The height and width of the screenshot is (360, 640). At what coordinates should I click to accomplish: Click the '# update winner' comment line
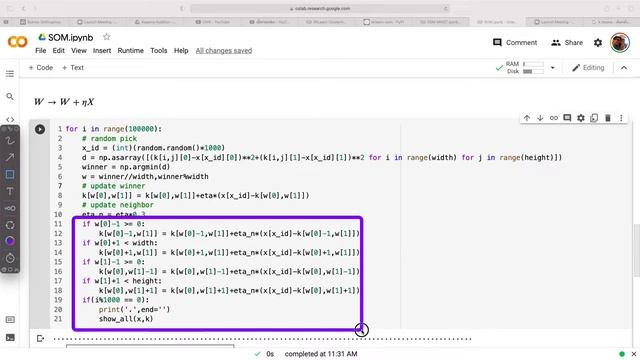tap(113, 186)
